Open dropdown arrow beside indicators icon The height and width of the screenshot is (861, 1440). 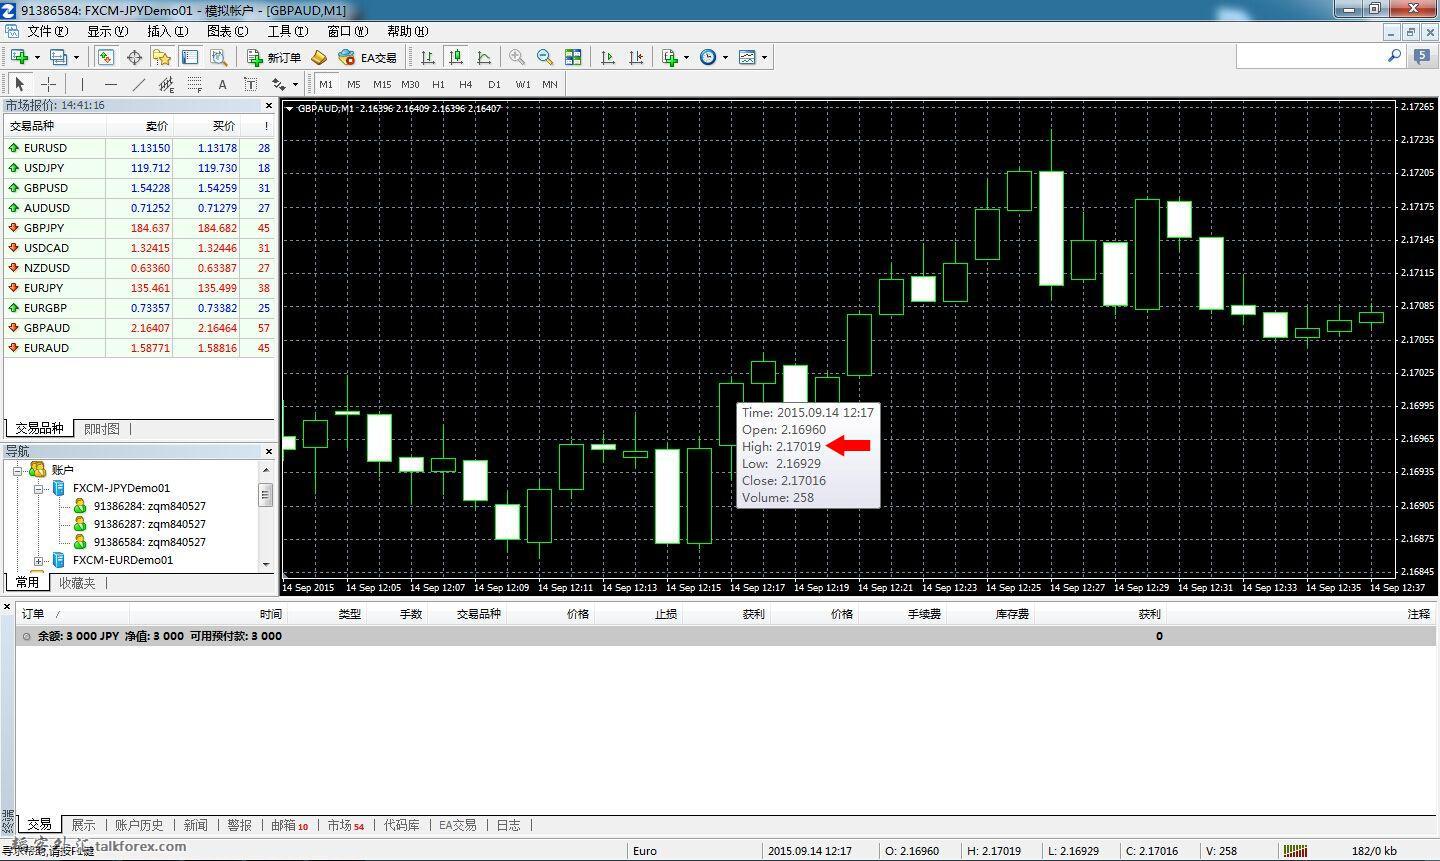click(686, 57)
